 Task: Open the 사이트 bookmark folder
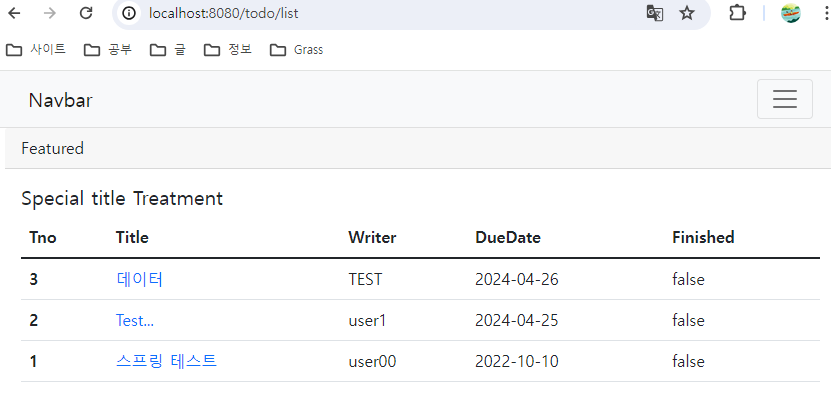pyautogui.click(x=36, y=50)
